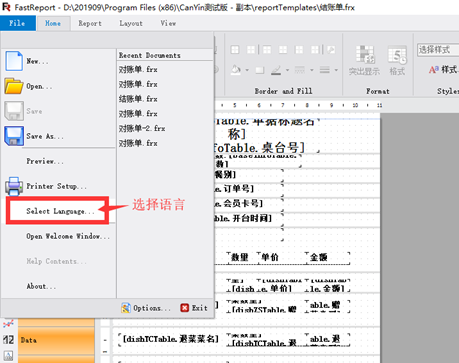Click the About menu entry
Screen dimensions: 459x363
41,286
